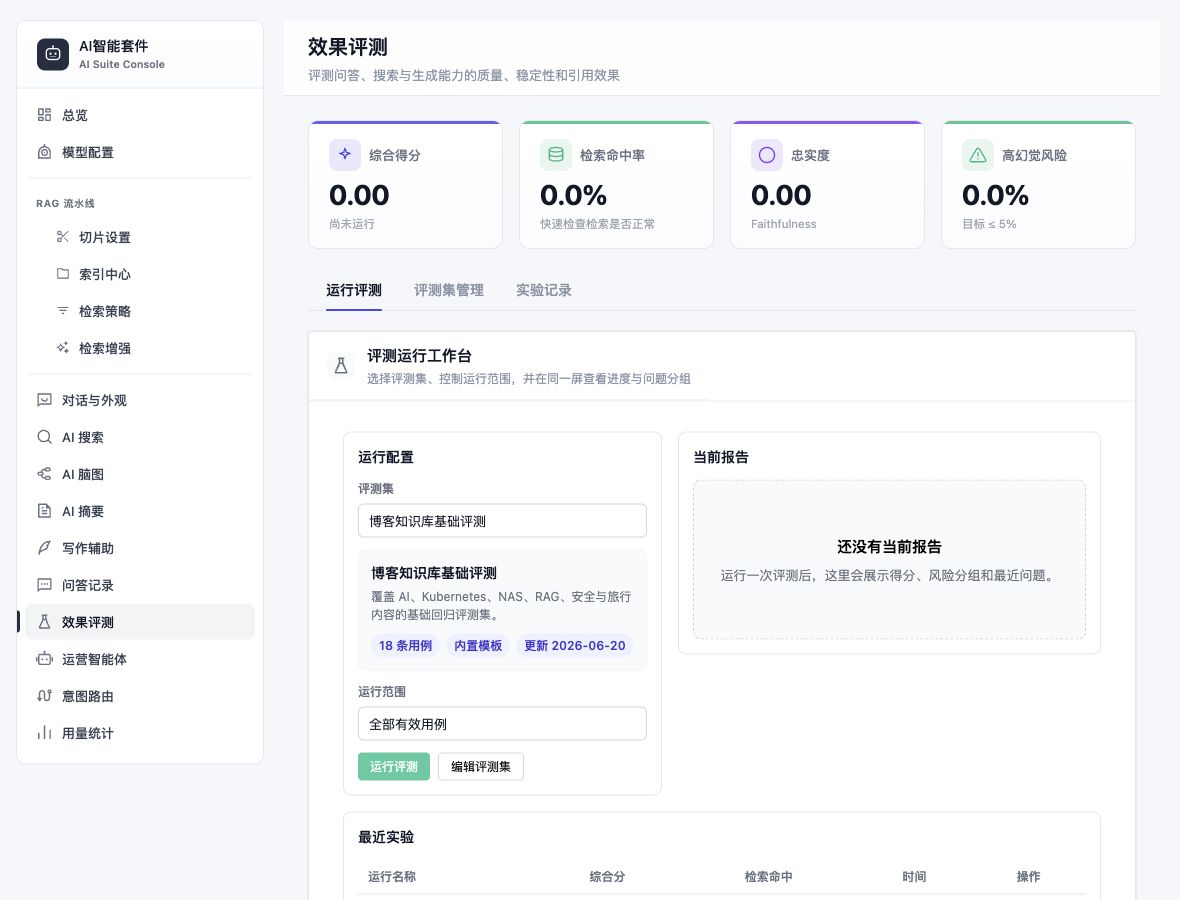
Task: Click the 总览 dashboard grid icon
Action: pos(44,114)
